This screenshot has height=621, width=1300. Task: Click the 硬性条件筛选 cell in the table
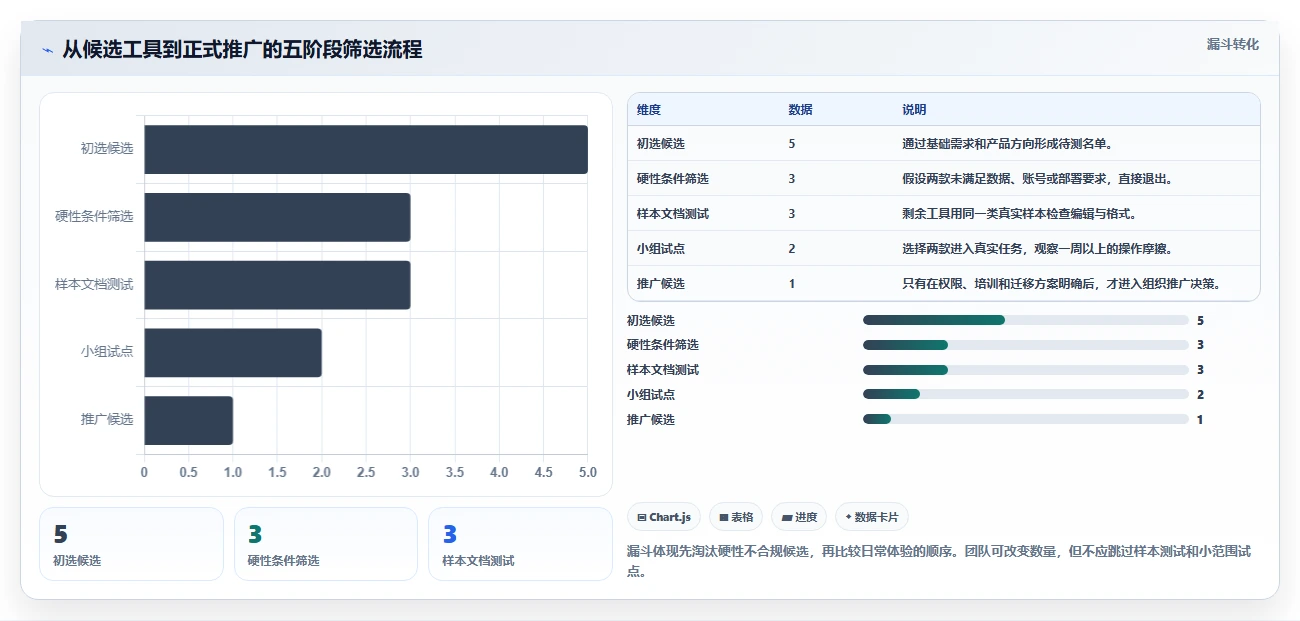pos(673,179)
